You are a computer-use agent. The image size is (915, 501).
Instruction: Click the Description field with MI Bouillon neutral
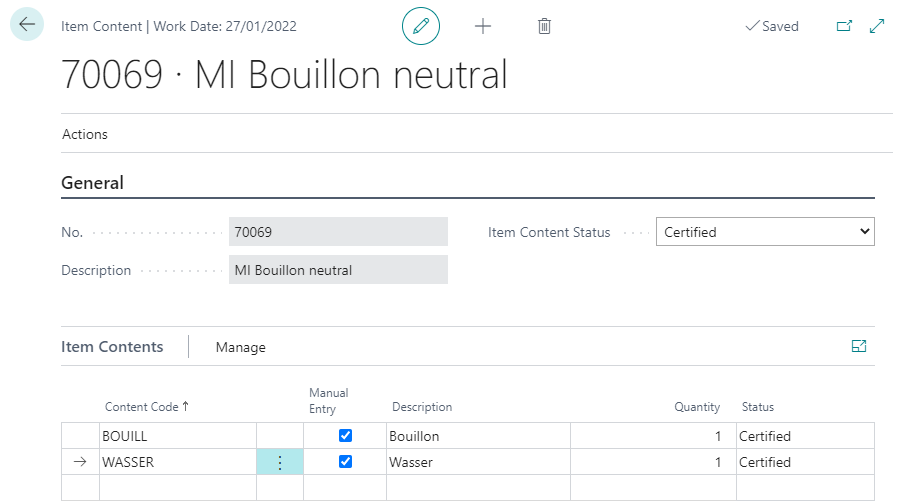(x=338, y=270)
